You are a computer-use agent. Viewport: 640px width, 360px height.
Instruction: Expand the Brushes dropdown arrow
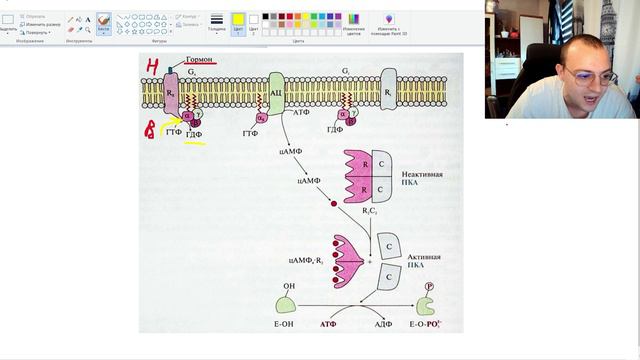point(104,33)
